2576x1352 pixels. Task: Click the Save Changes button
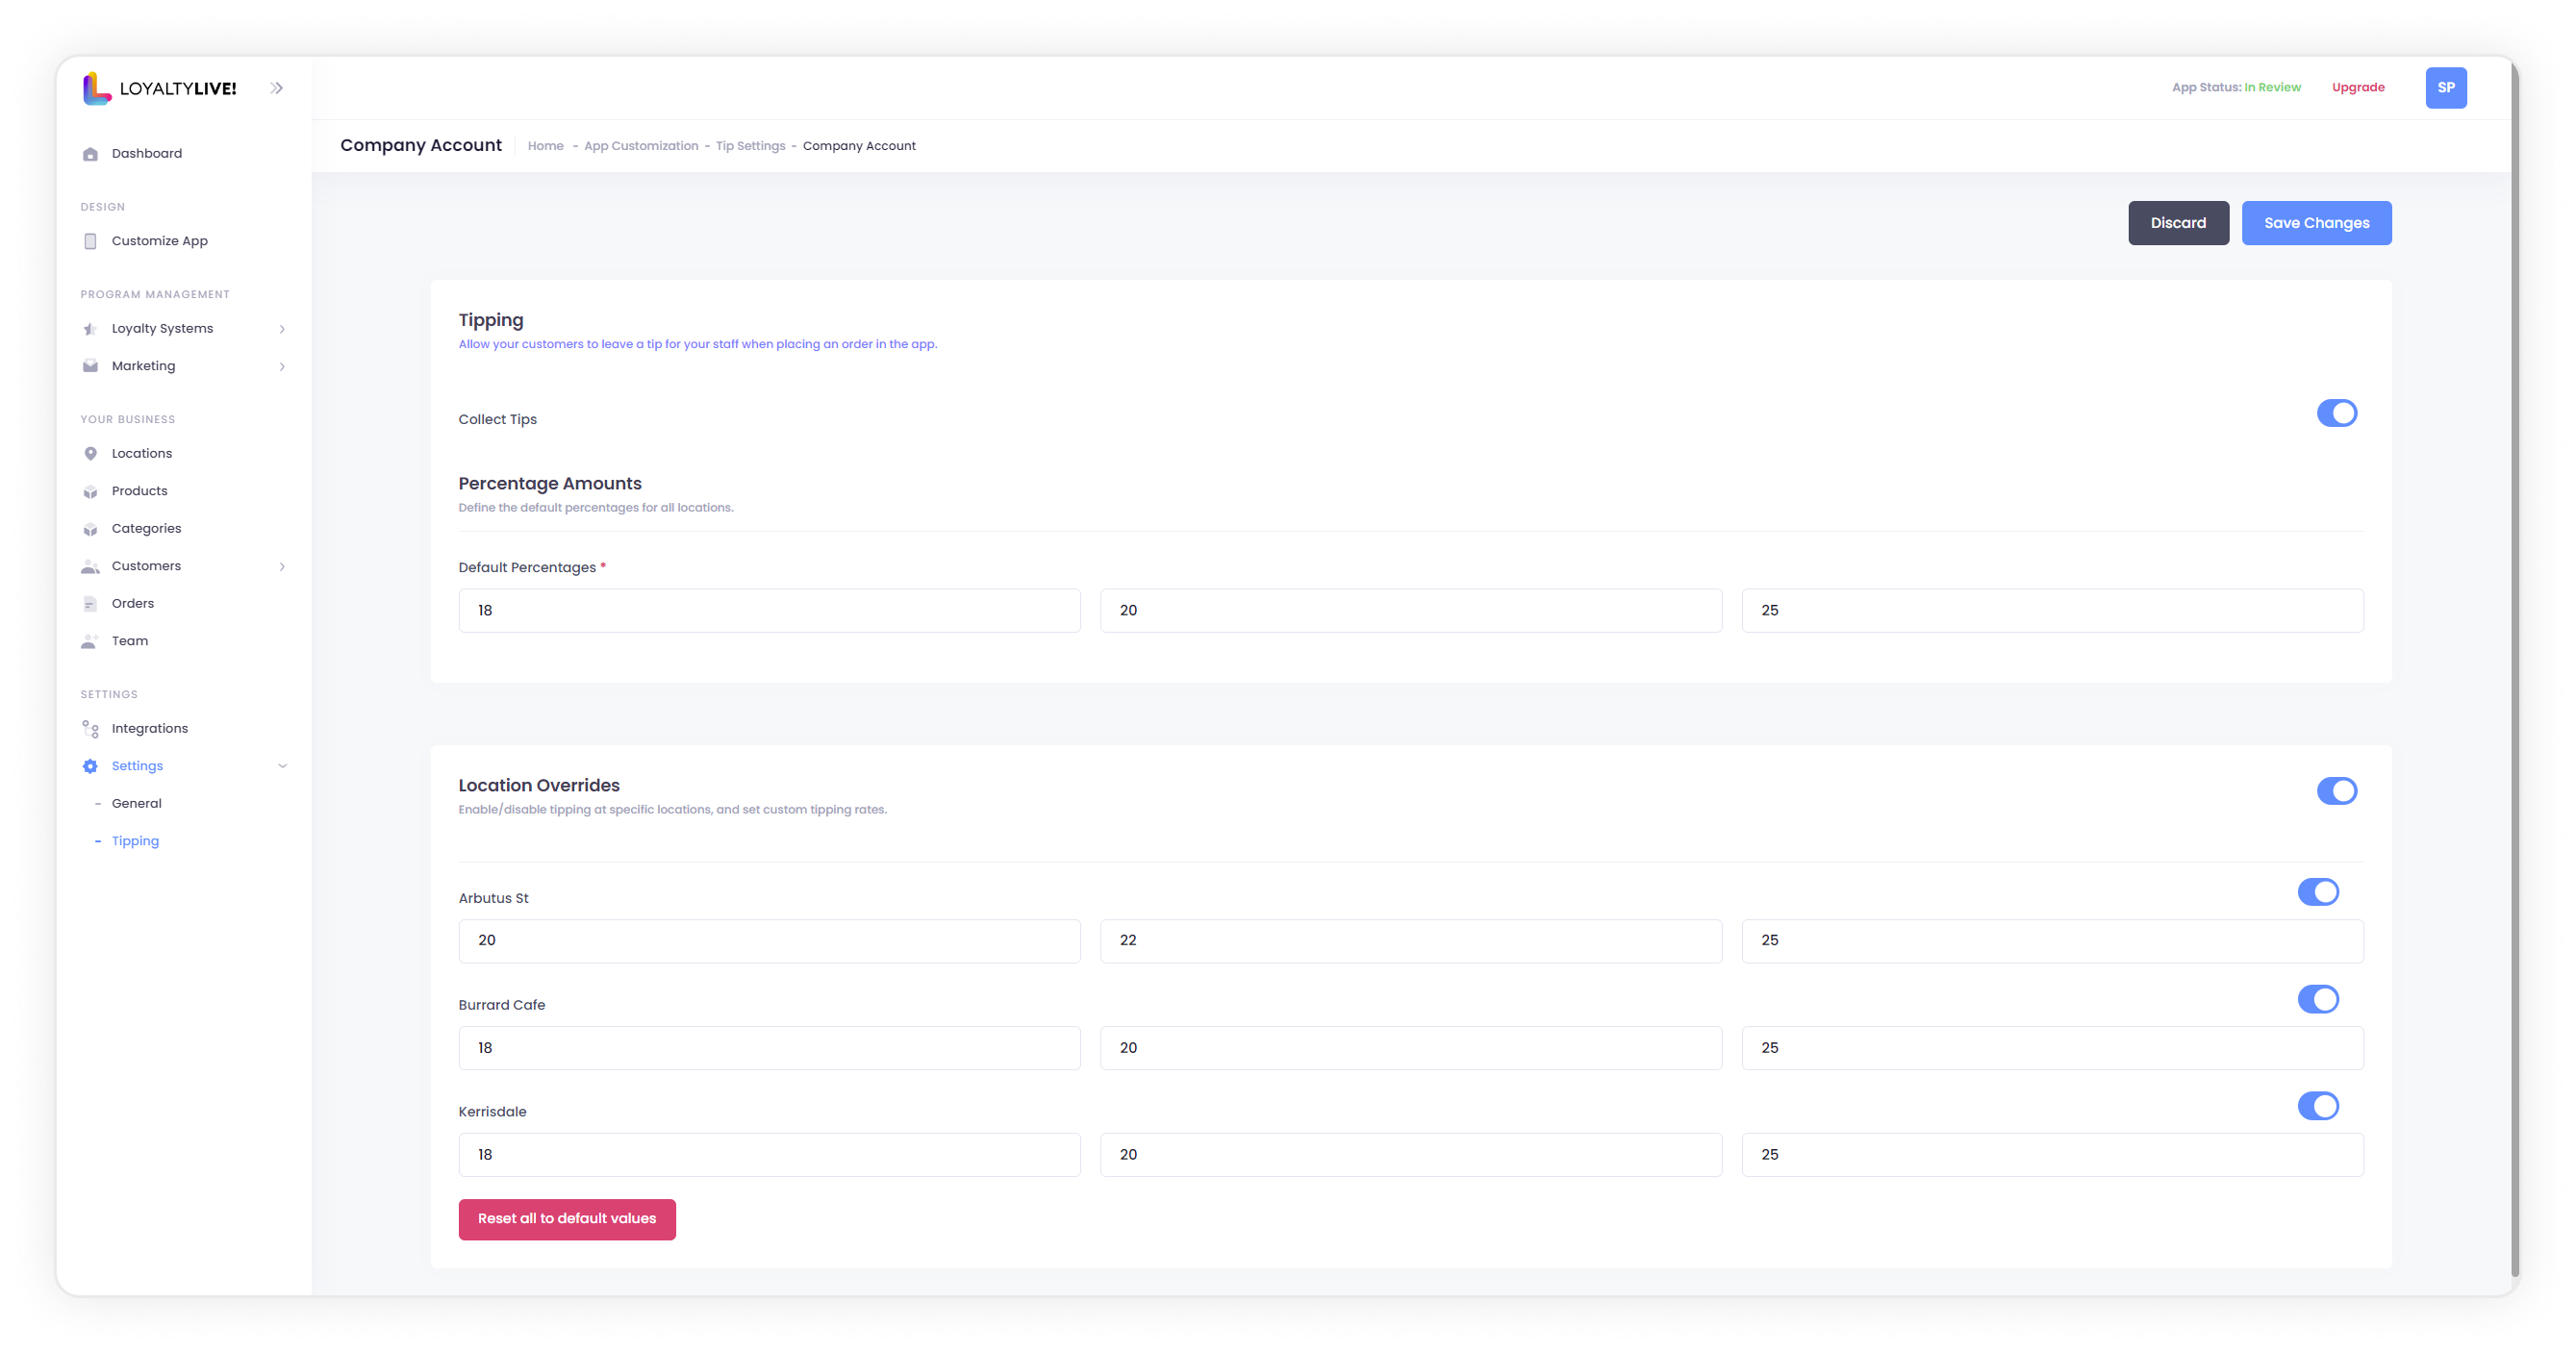pyautogui.click(x=2316, y=223)
